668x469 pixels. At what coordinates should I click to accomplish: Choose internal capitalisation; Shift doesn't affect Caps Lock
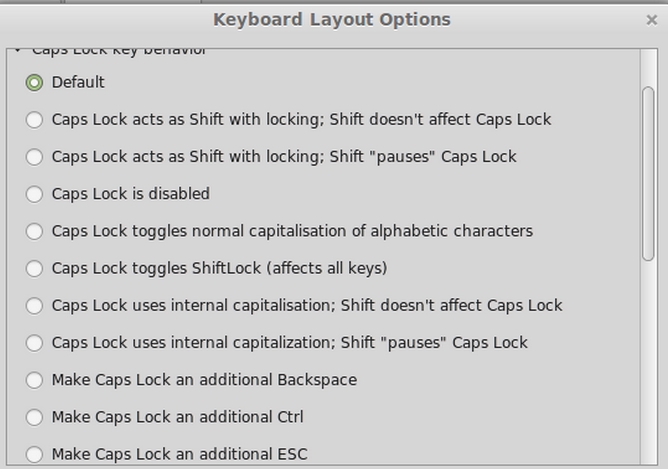point(35,306)
